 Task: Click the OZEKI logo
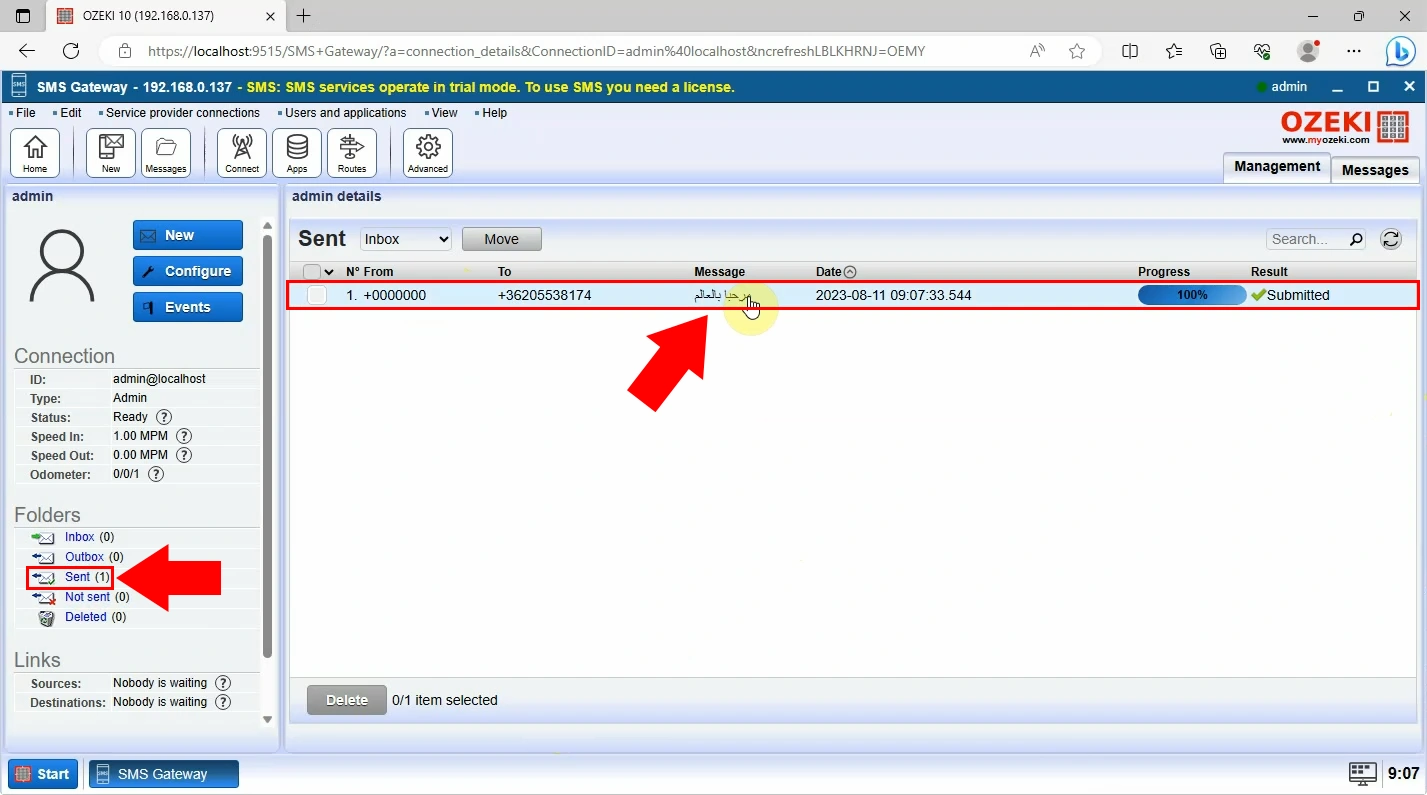click(x=1345, y=127)
